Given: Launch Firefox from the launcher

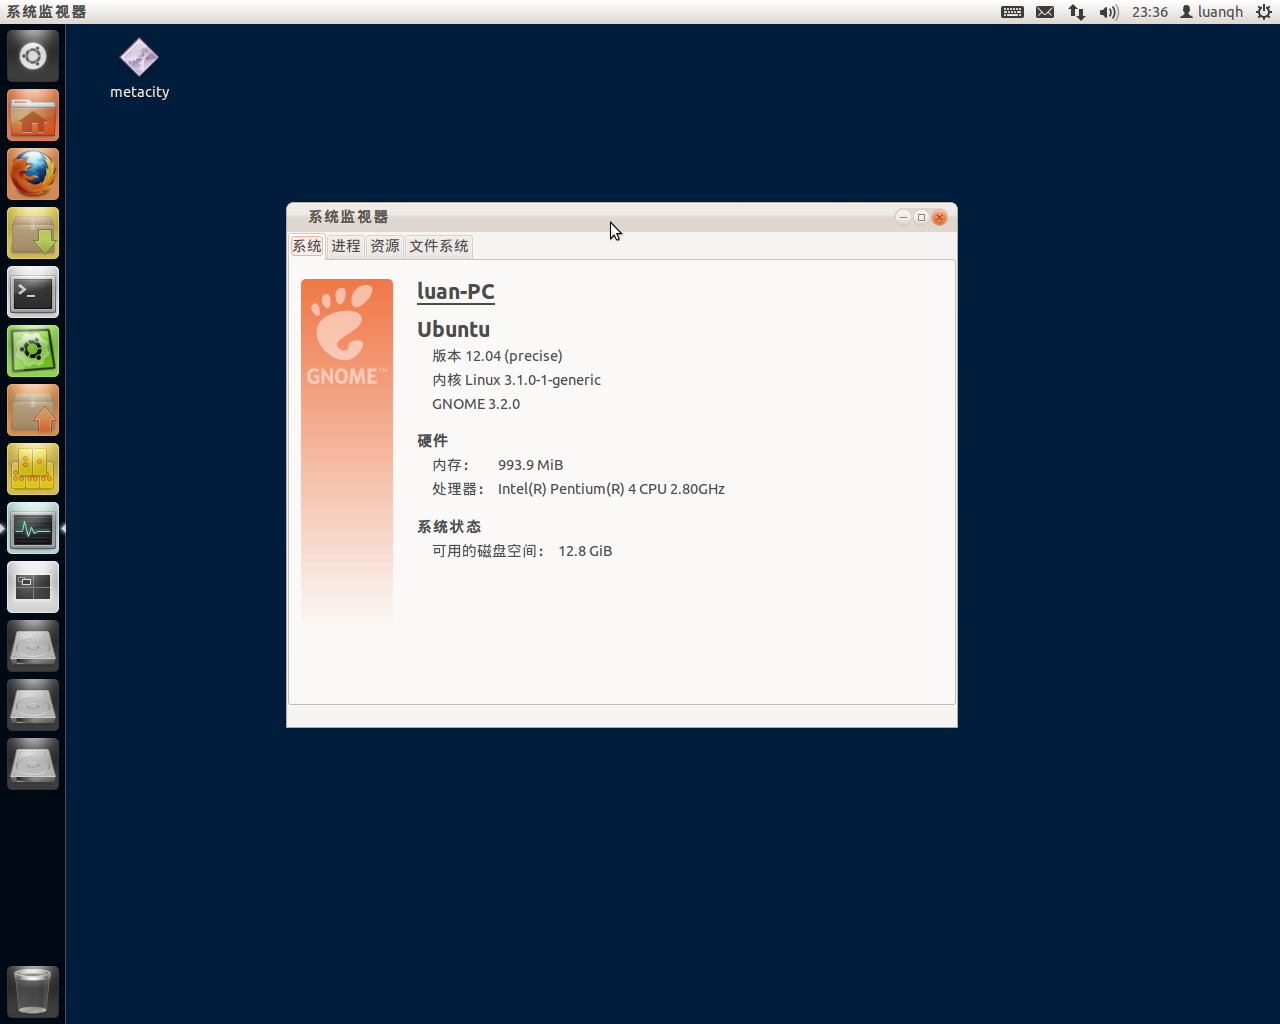Looking at the screenshot, I should (33, 174).
